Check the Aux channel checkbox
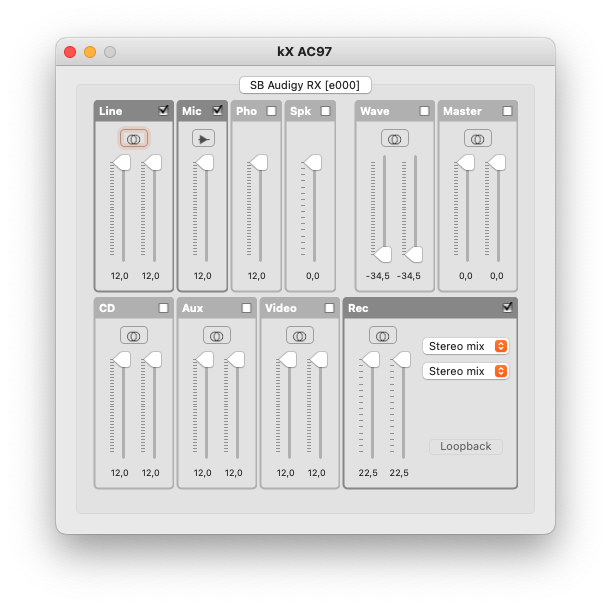The height and width of the screenshot is (608, 611). click(x=246, y=308)
